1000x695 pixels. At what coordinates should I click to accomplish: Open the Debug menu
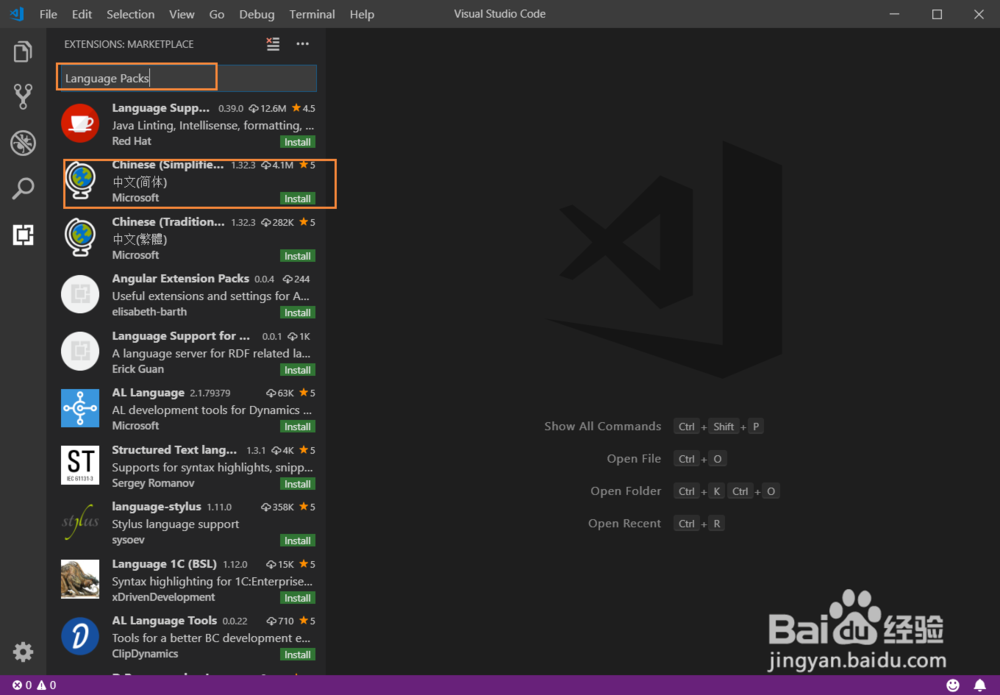pos(256,14)
